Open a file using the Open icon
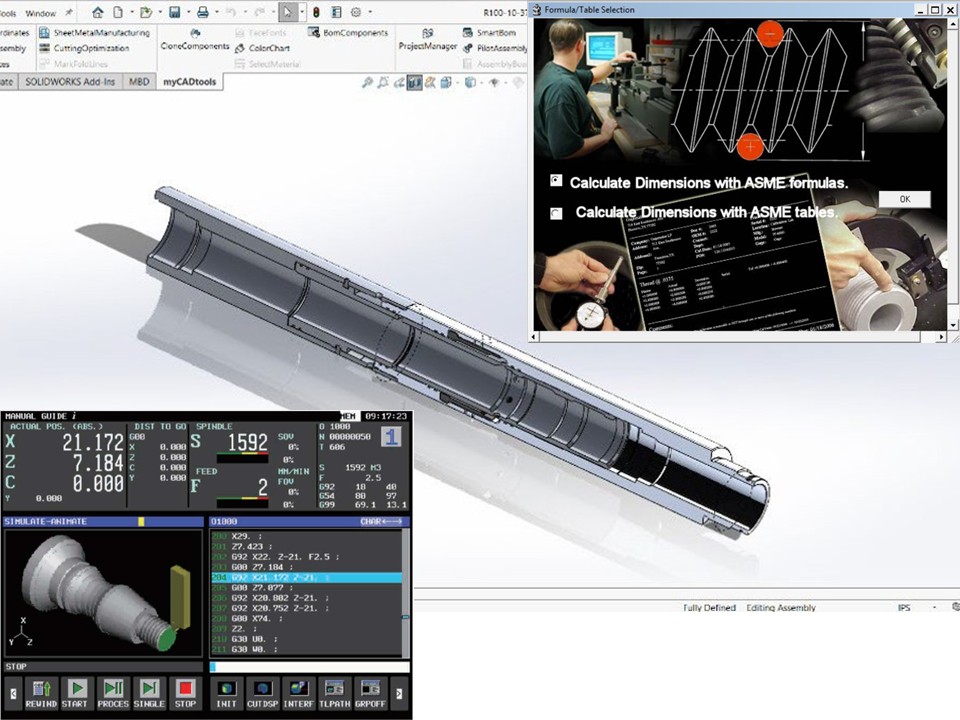The image size is (960, 720). (145, 12)
